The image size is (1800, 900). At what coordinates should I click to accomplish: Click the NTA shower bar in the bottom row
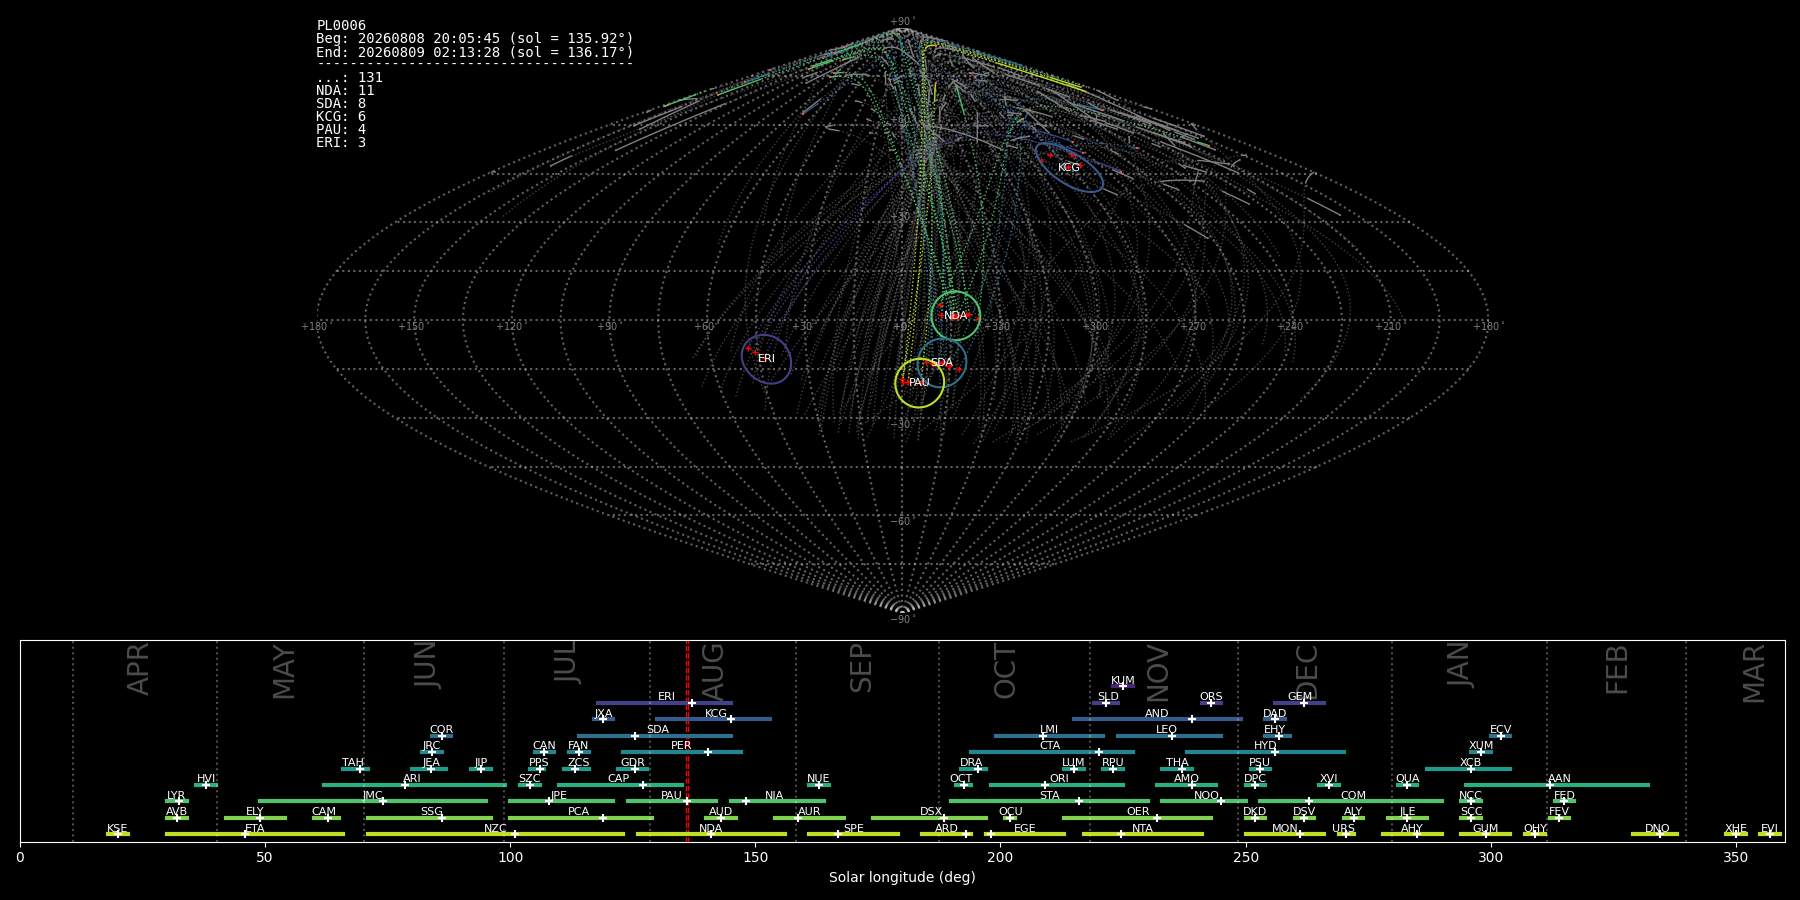click(1142, 834)
